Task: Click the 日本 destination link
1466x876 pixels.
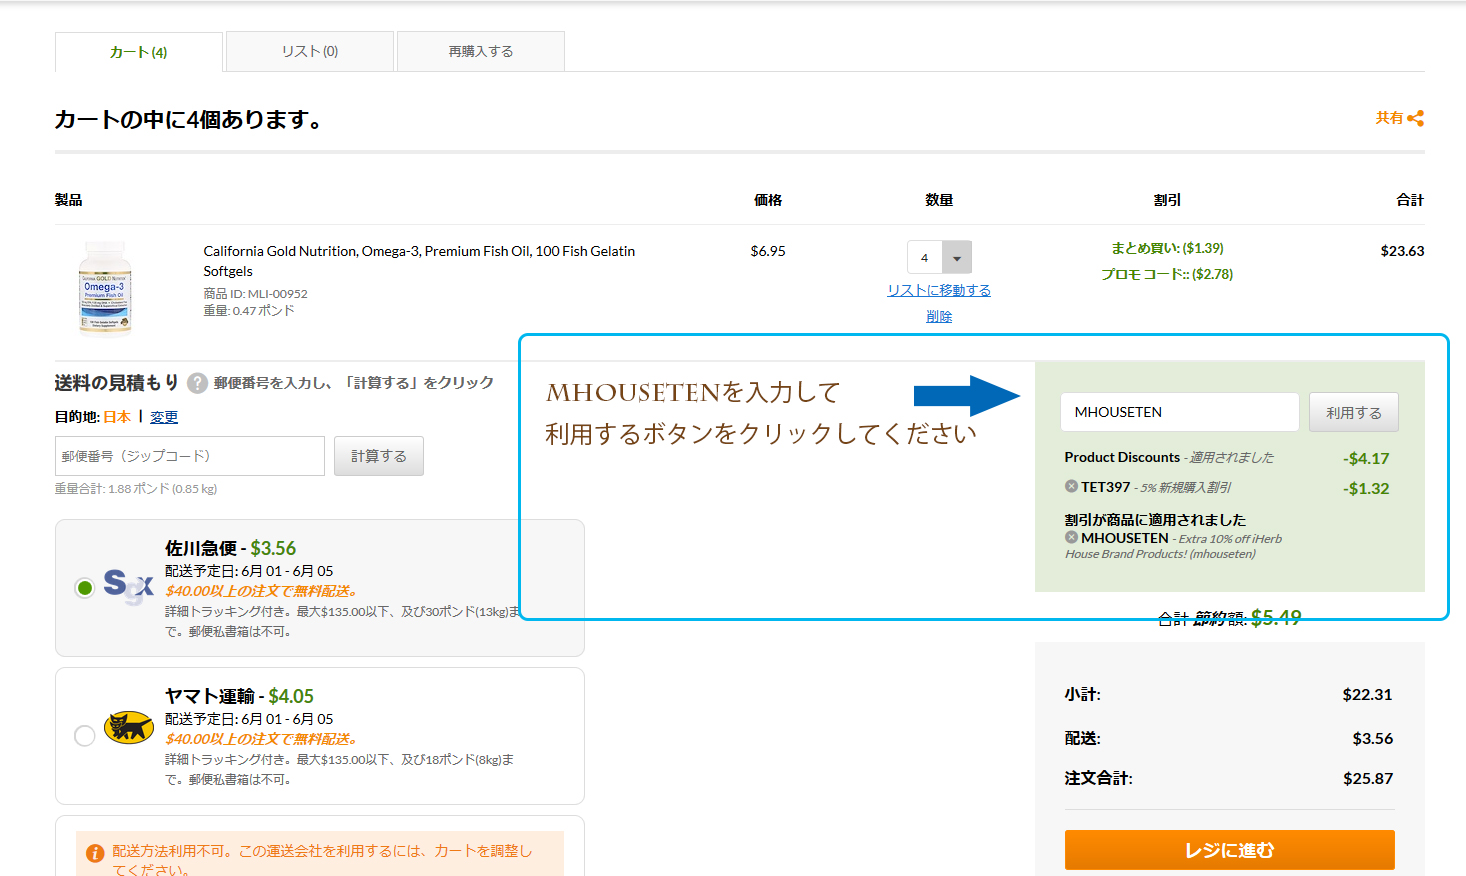Action: (x=117, y=417)
